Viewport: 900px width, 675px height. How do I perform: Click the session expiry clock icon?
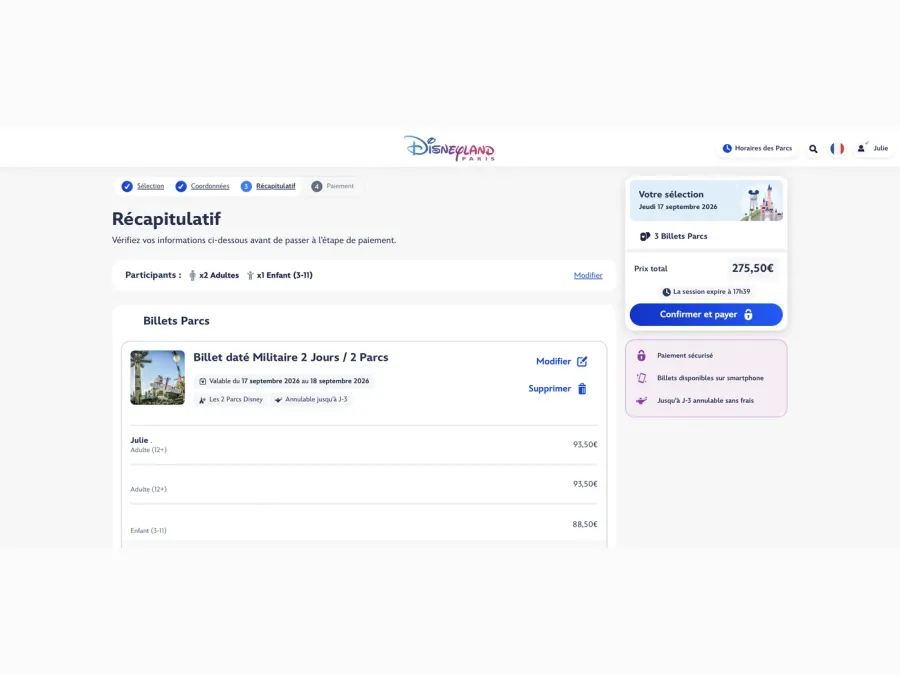pyautogui.click(x=666, y=292)
